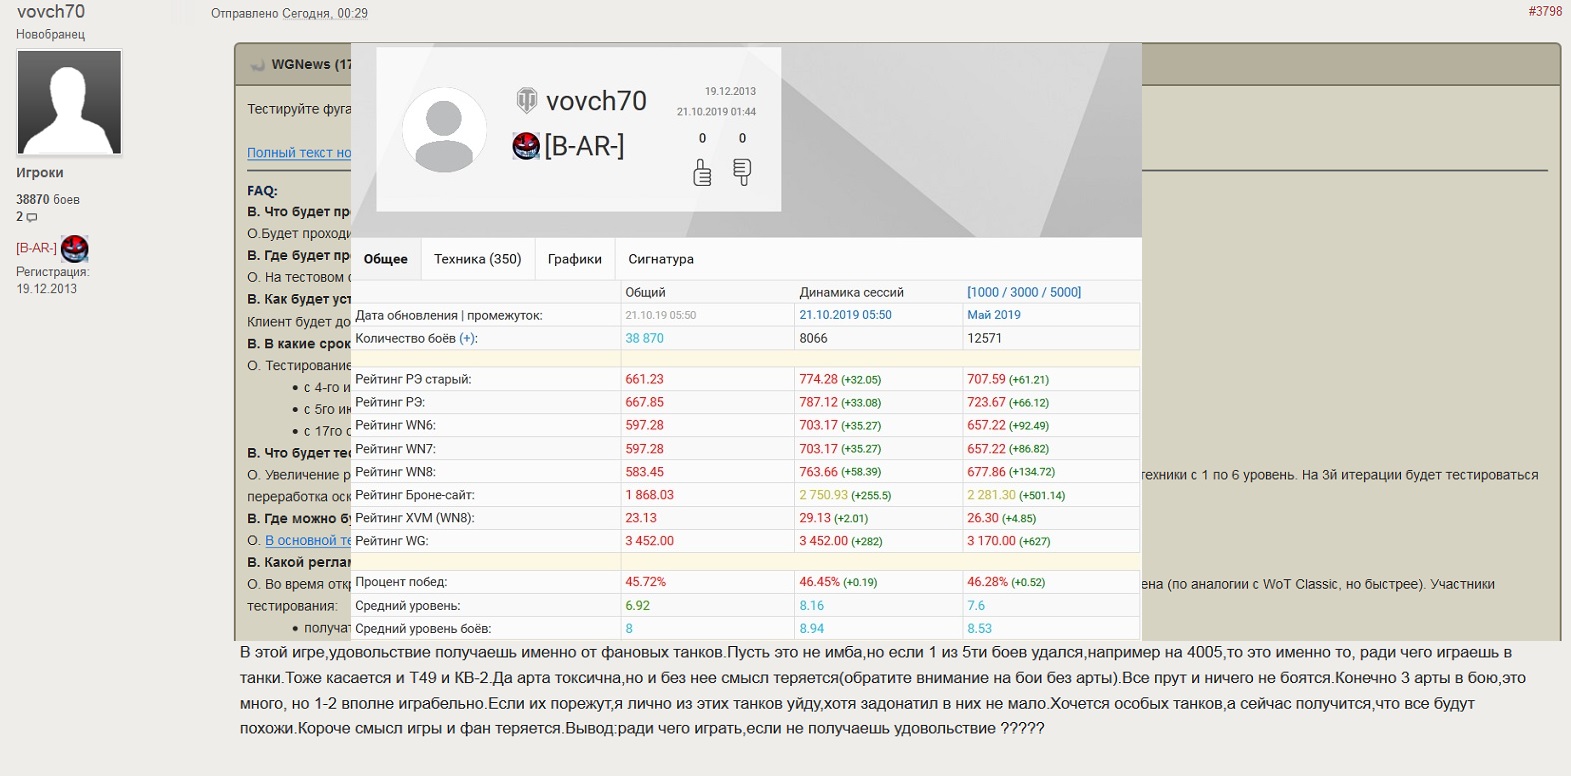The height and width of the screenshot is (776, 1571).
Task: Click the old РЭ rating value 661.23
Action: [645, 379]
